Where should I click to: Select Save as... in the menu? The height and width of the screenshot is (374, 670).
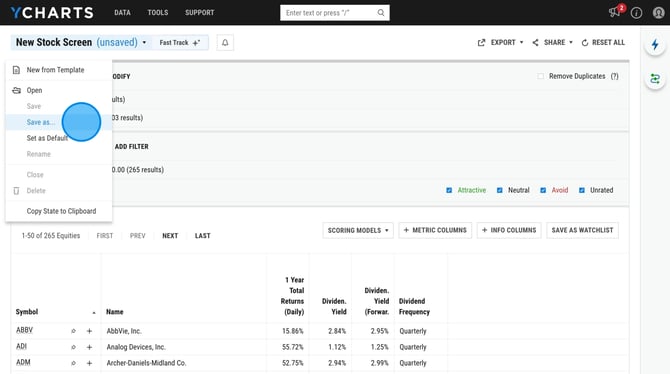[x=59, y=122]
